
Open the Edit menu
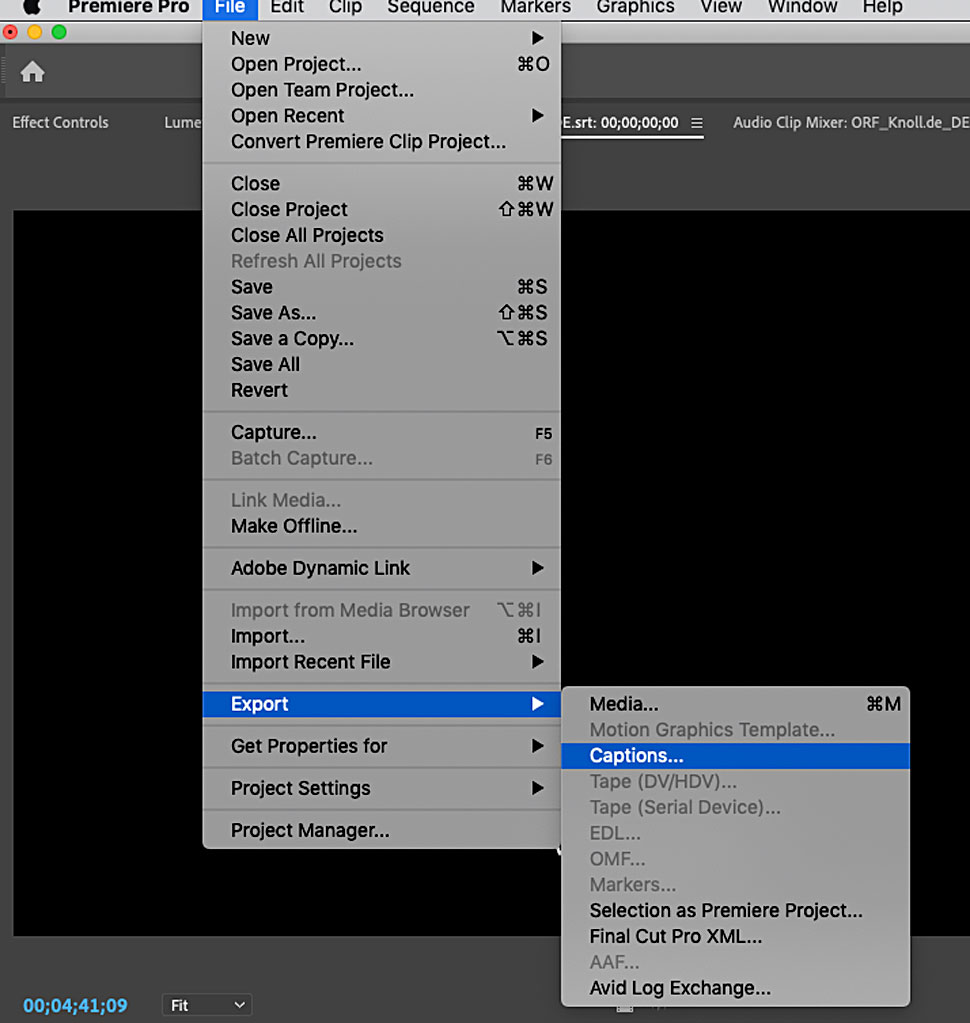click(x=287, y=7)
